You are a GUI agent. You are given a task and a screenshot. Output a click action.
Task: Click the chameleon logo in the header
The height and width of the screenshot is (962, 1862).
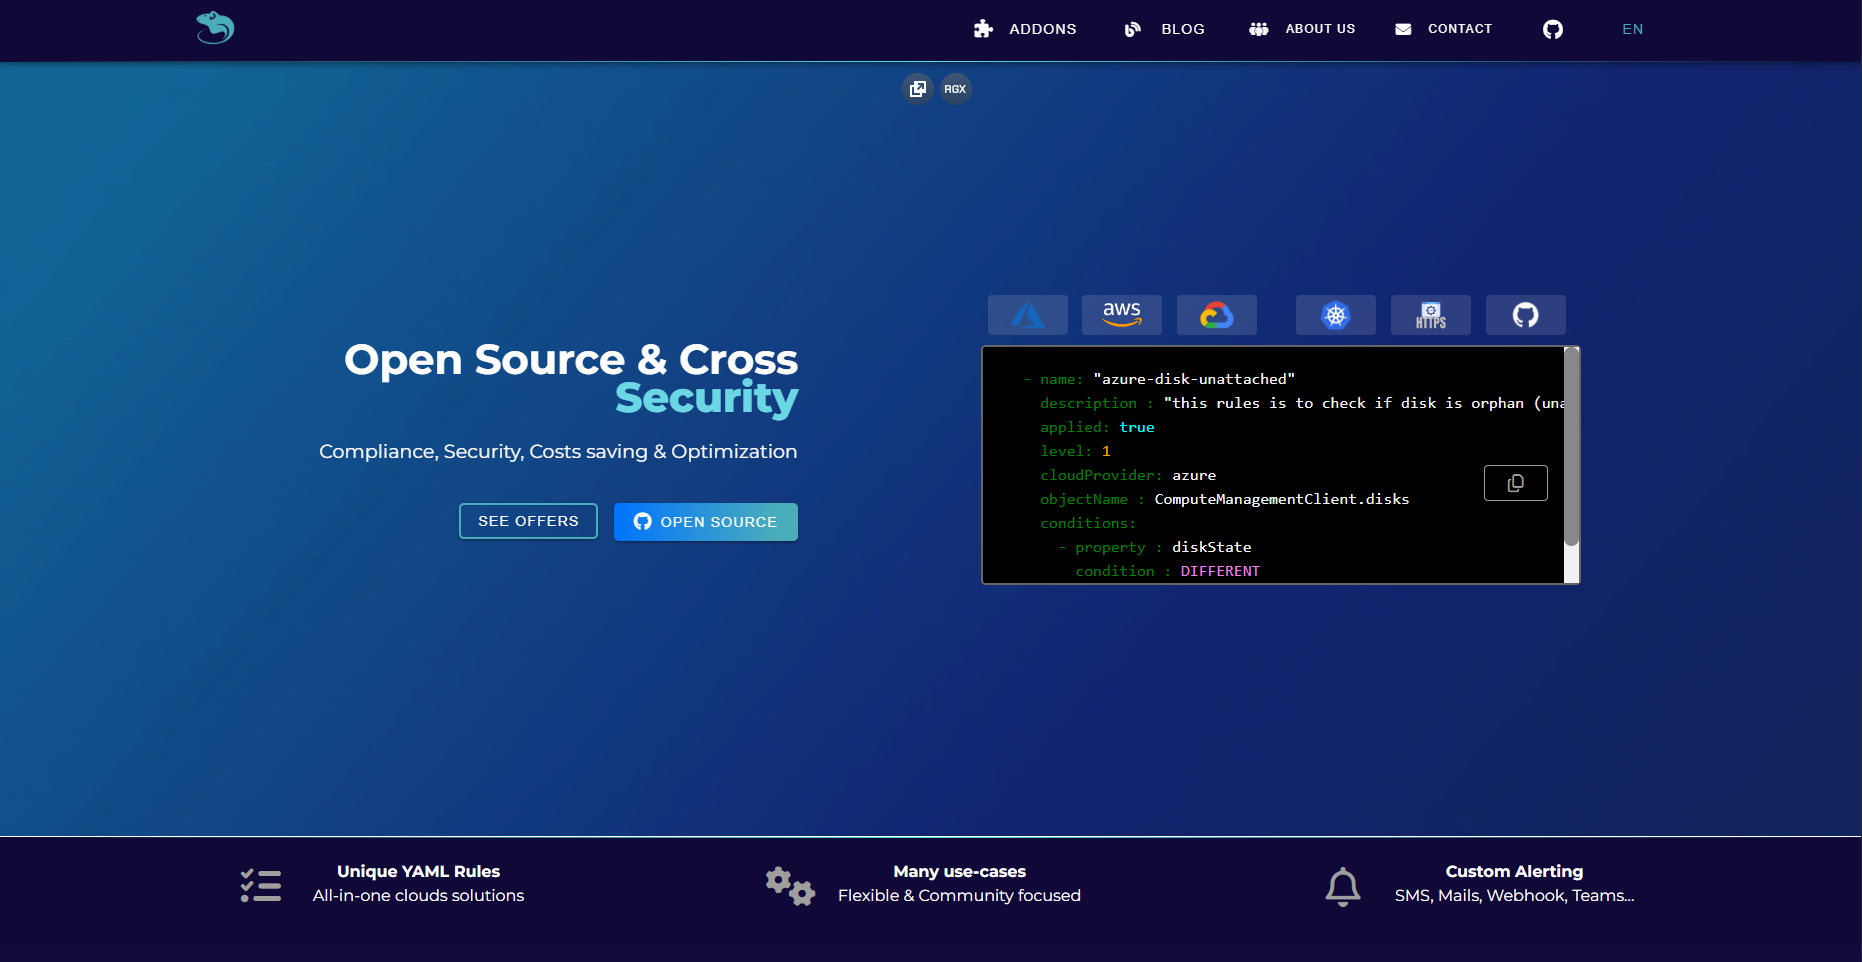click(215, 28)
